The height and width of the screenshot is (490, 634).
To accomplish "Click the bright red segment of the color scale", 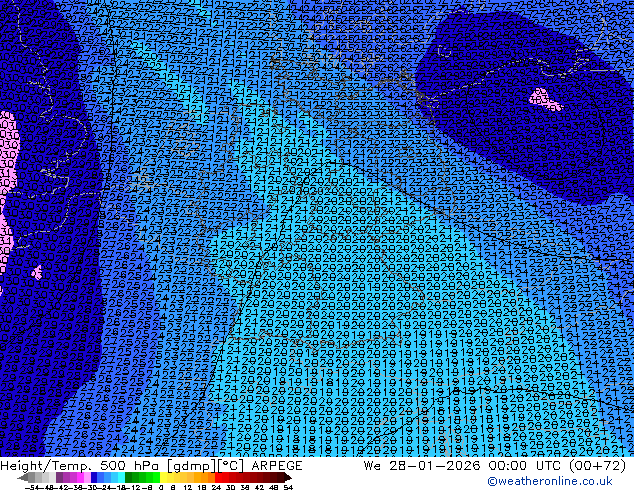I will (x=218, y=477).
